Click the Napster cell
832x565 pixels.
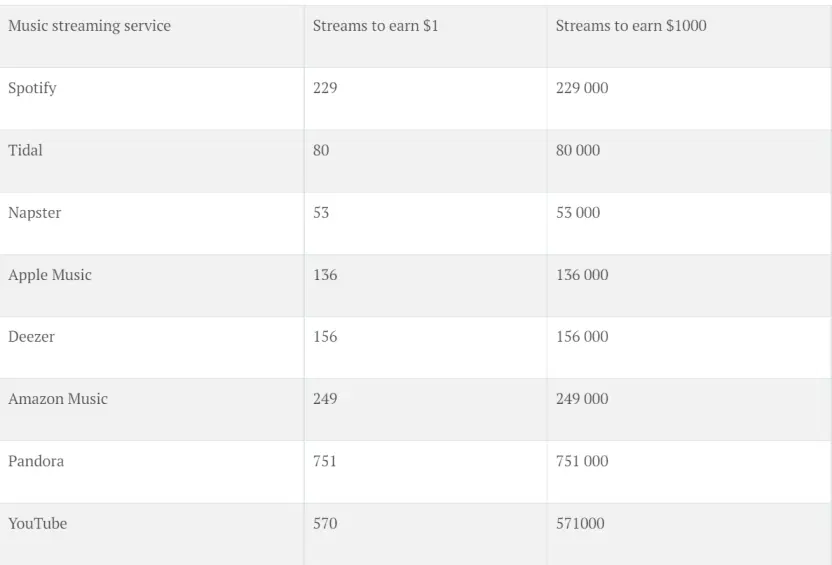click(34, 213)
